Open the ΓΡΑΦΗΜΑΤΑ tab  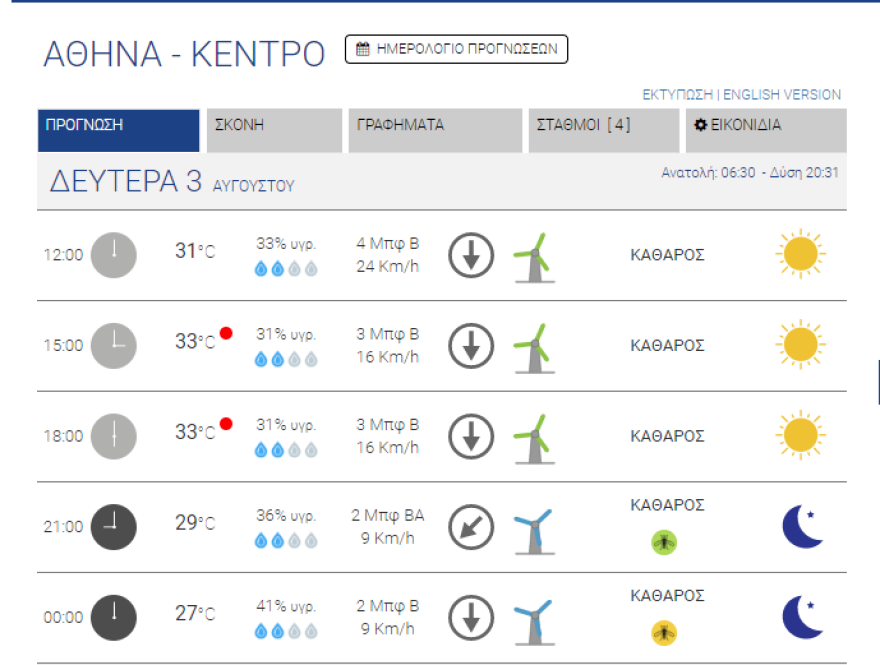435,130
